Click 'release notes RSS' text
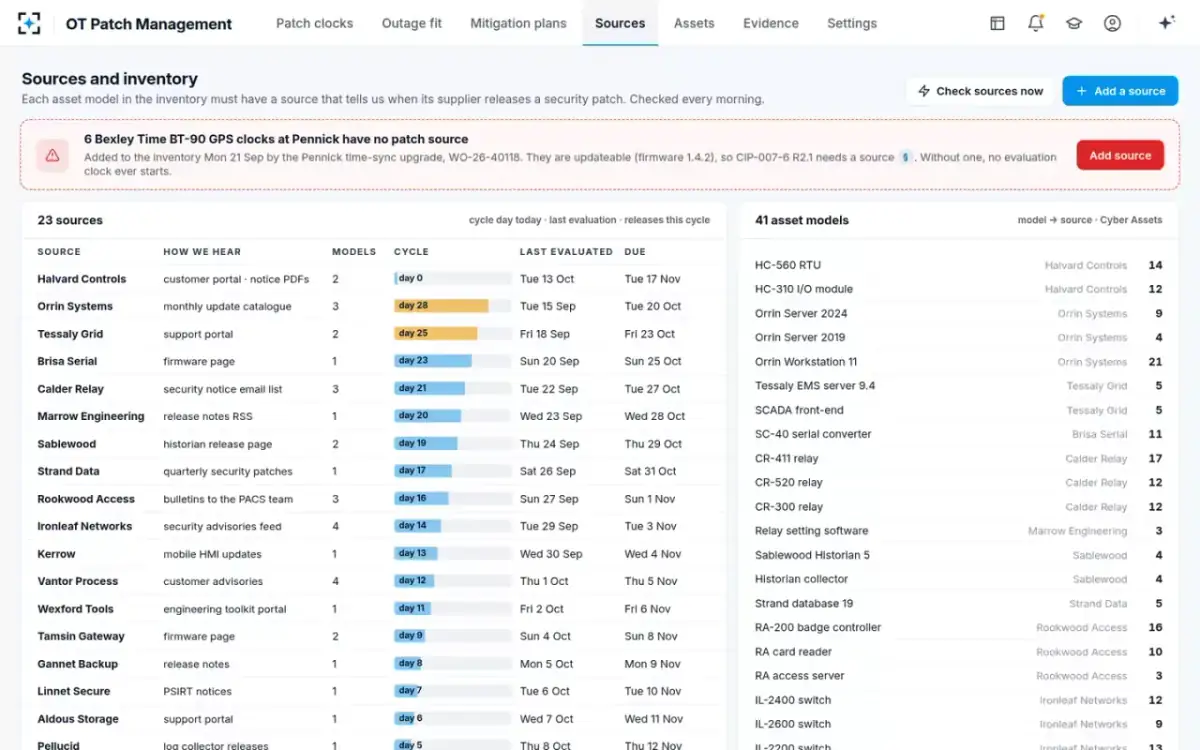 [x=208, y=416]
